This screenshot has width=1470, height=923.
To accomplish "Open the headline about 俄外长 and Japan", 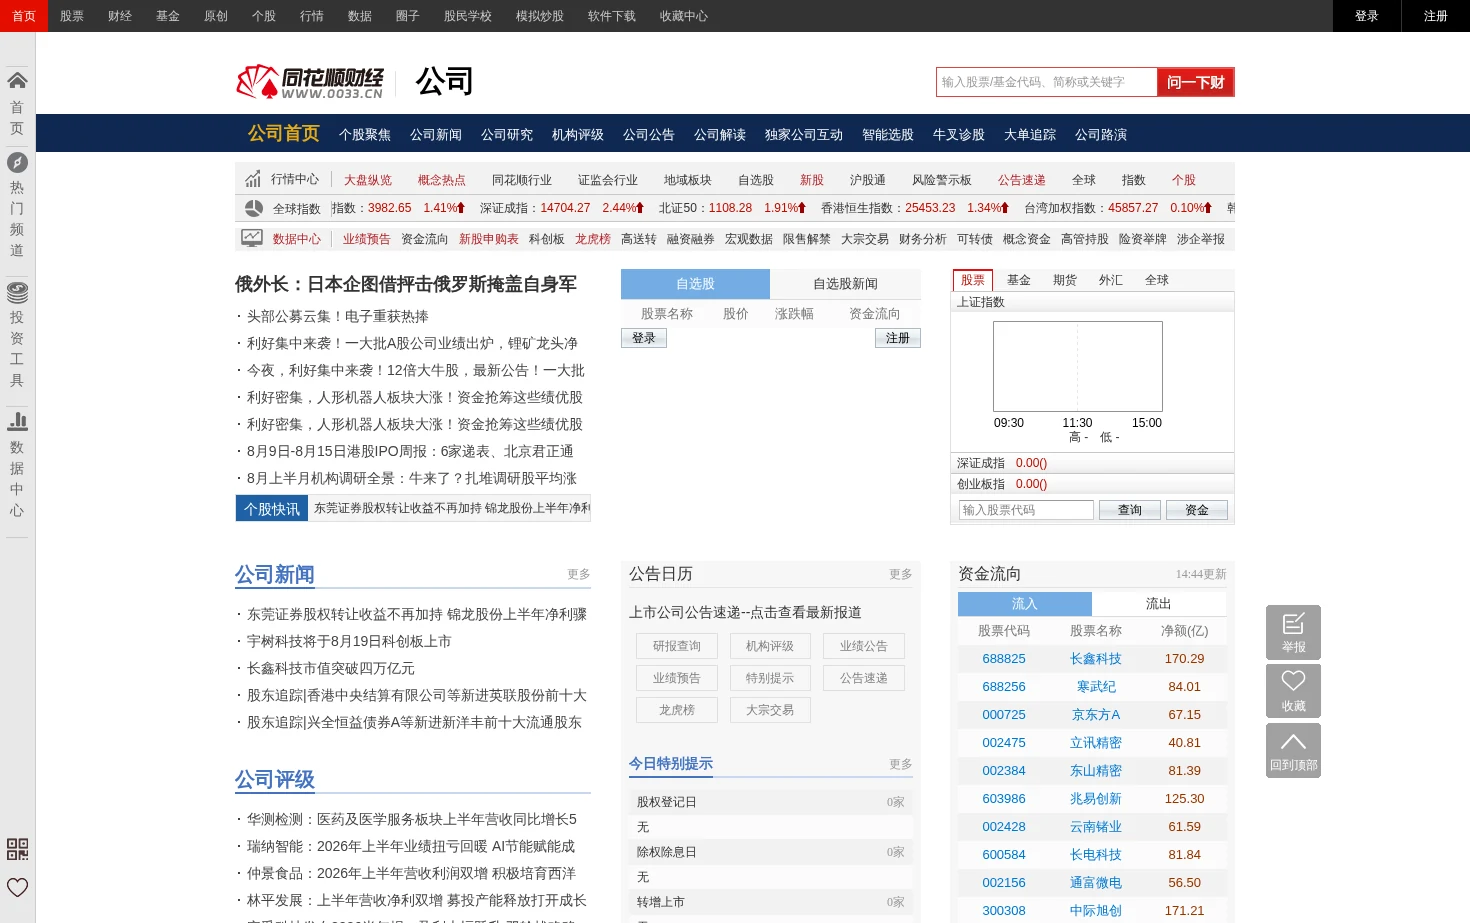I will tap(406, 284).
